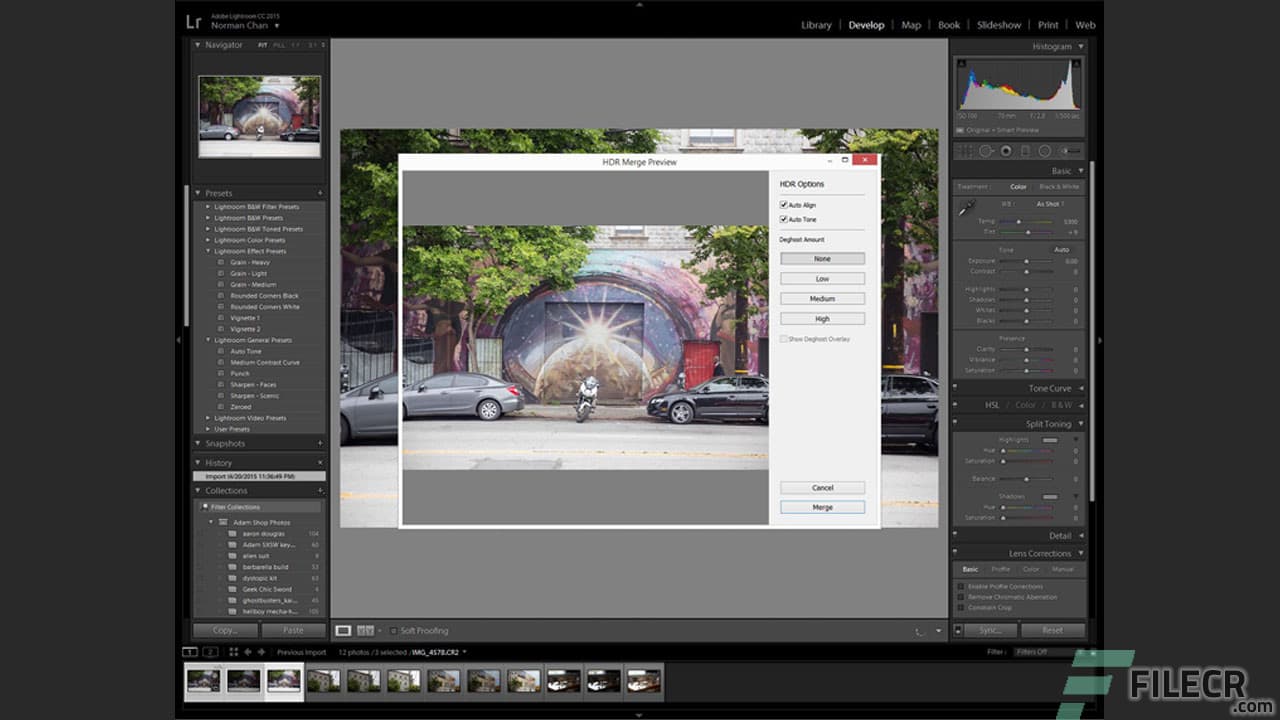Click the Exposure slider handle
The height and width of the screenshot is (720, 1280).
coord(1027,261)
